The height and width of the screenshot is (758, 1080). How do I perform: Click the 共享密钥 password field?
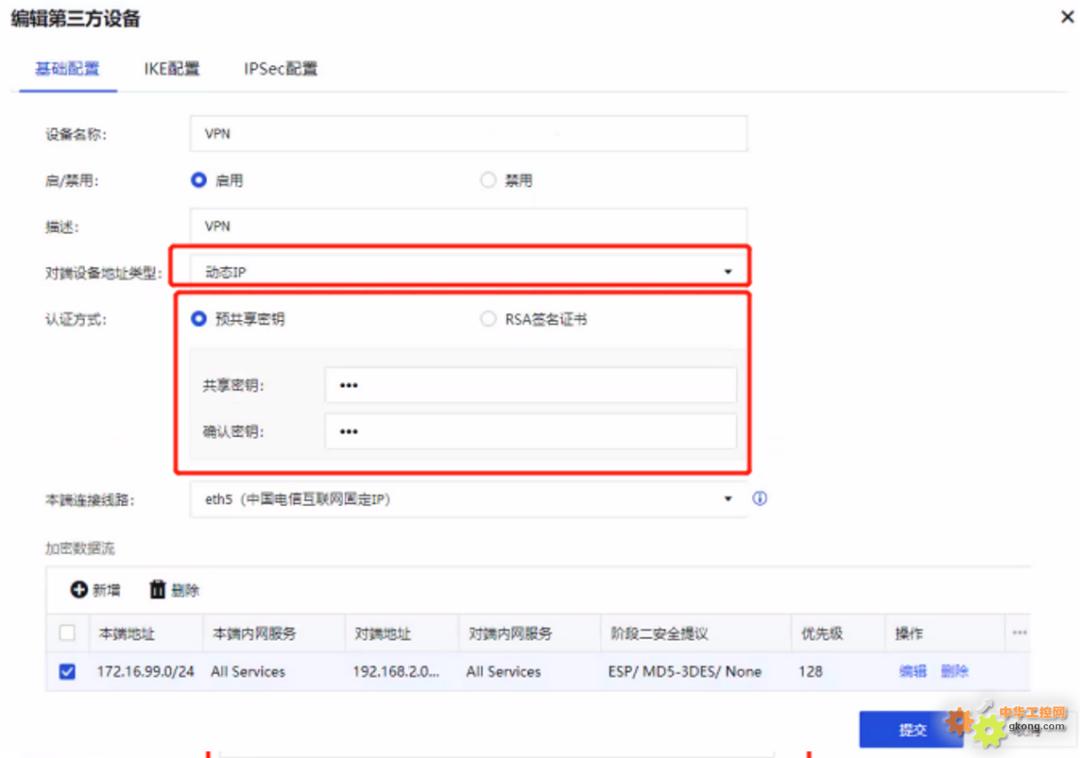[x=530, y=385]
